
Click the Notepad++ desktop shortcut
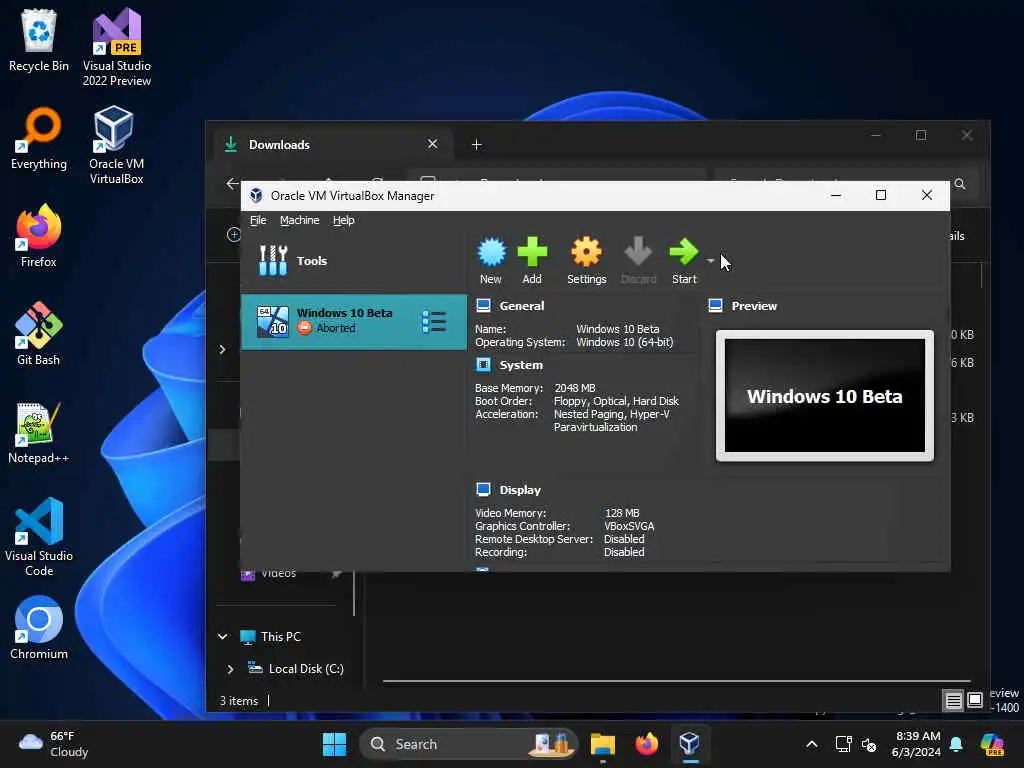(39, 432)
